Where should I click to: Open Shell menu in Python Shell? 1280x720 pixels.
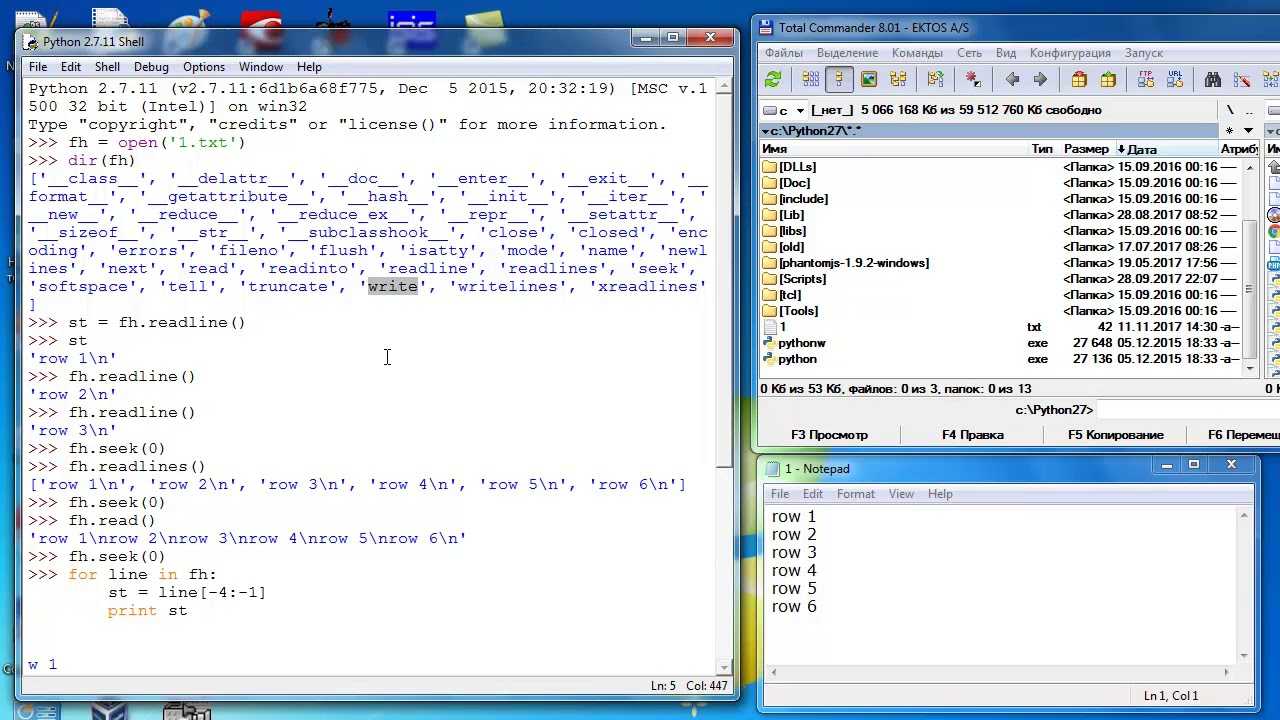(107, 67)
